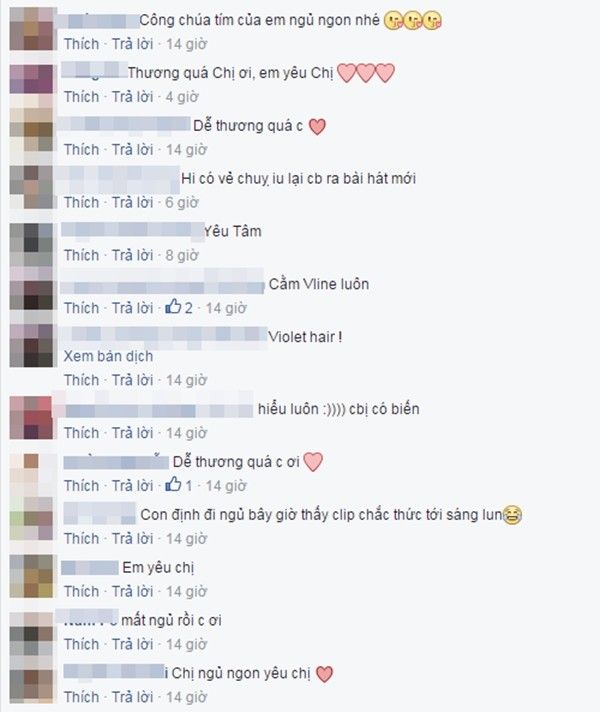Like the 'hiểu luôn :))))' comment

[x=81, y=433]
